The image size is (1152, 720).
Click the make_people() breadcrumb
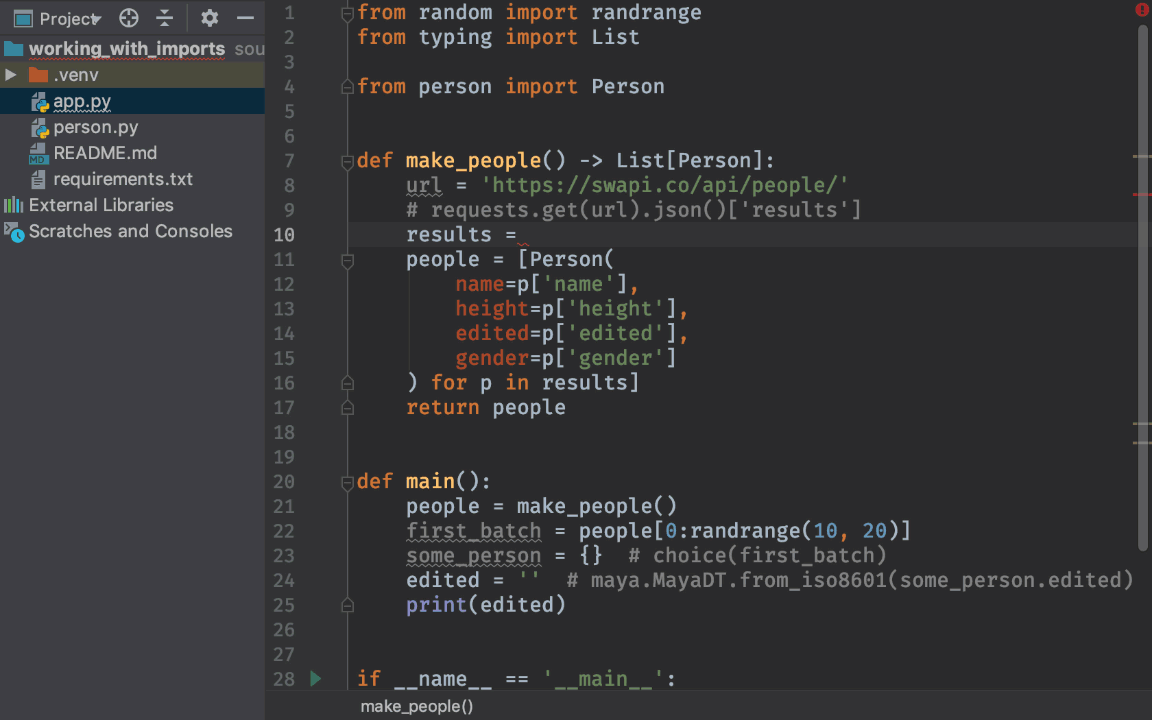417,707
